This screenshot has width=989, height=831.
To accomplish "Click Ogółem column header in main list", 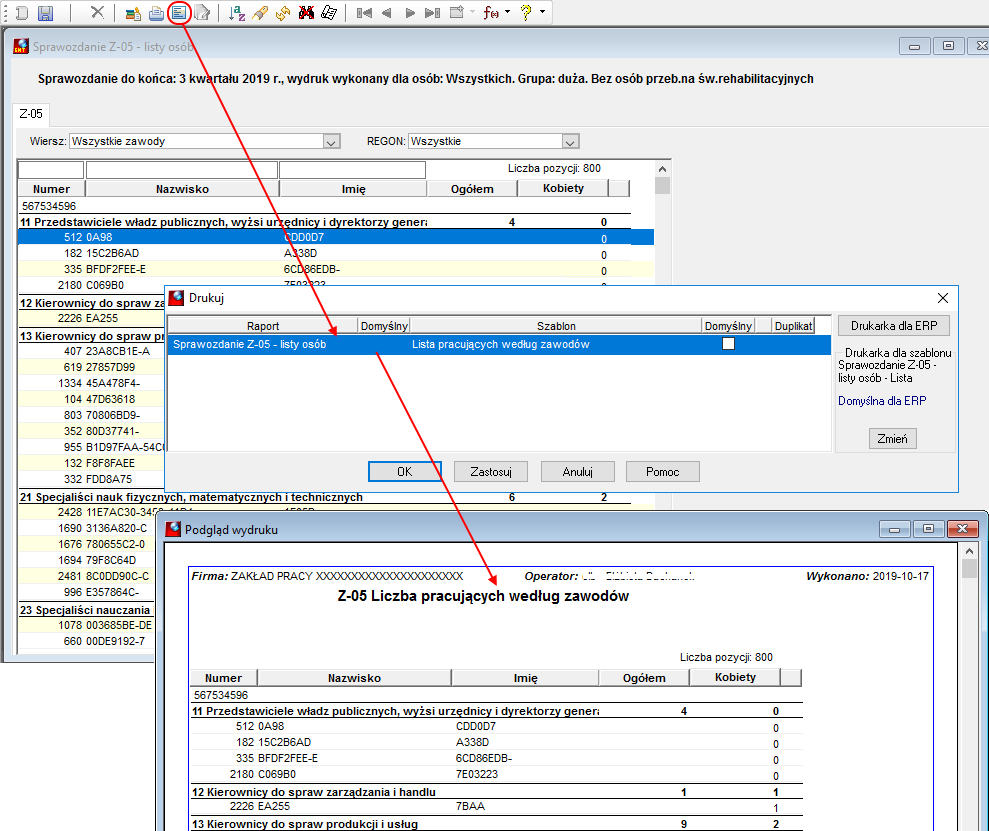I will point(472,189).
